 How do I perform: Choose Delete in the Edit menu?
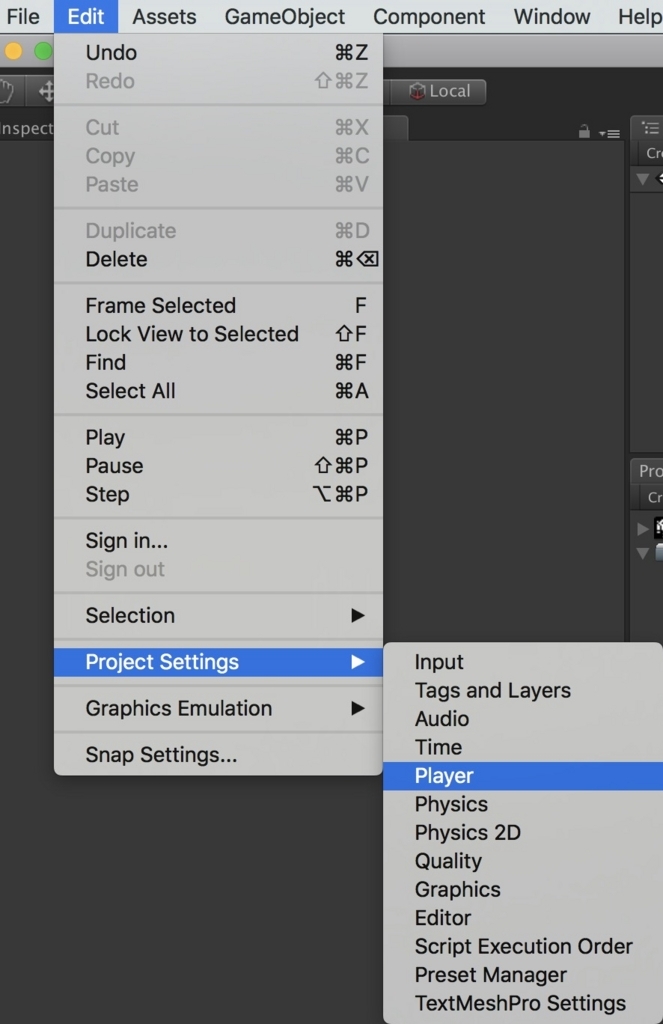218,259
